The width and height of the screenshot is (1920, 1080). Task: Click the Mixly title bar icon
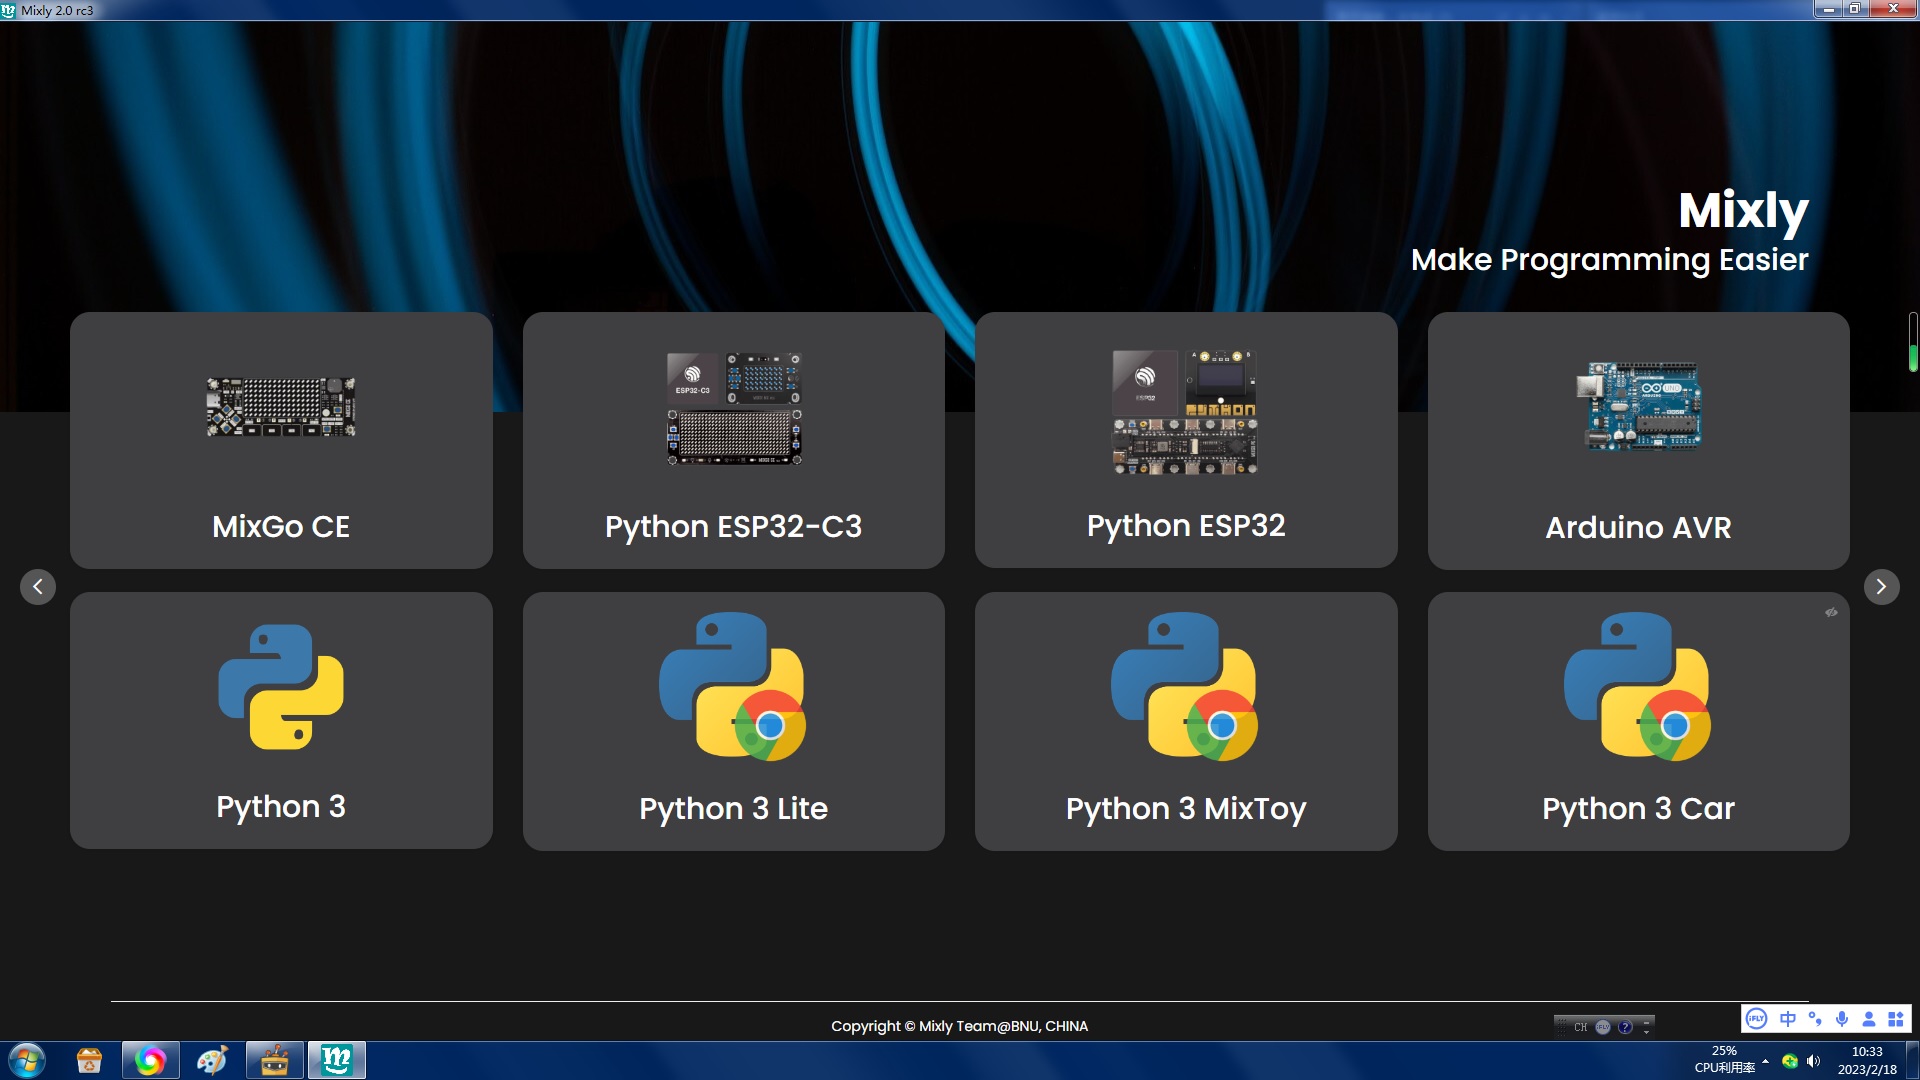pos(9,10)
